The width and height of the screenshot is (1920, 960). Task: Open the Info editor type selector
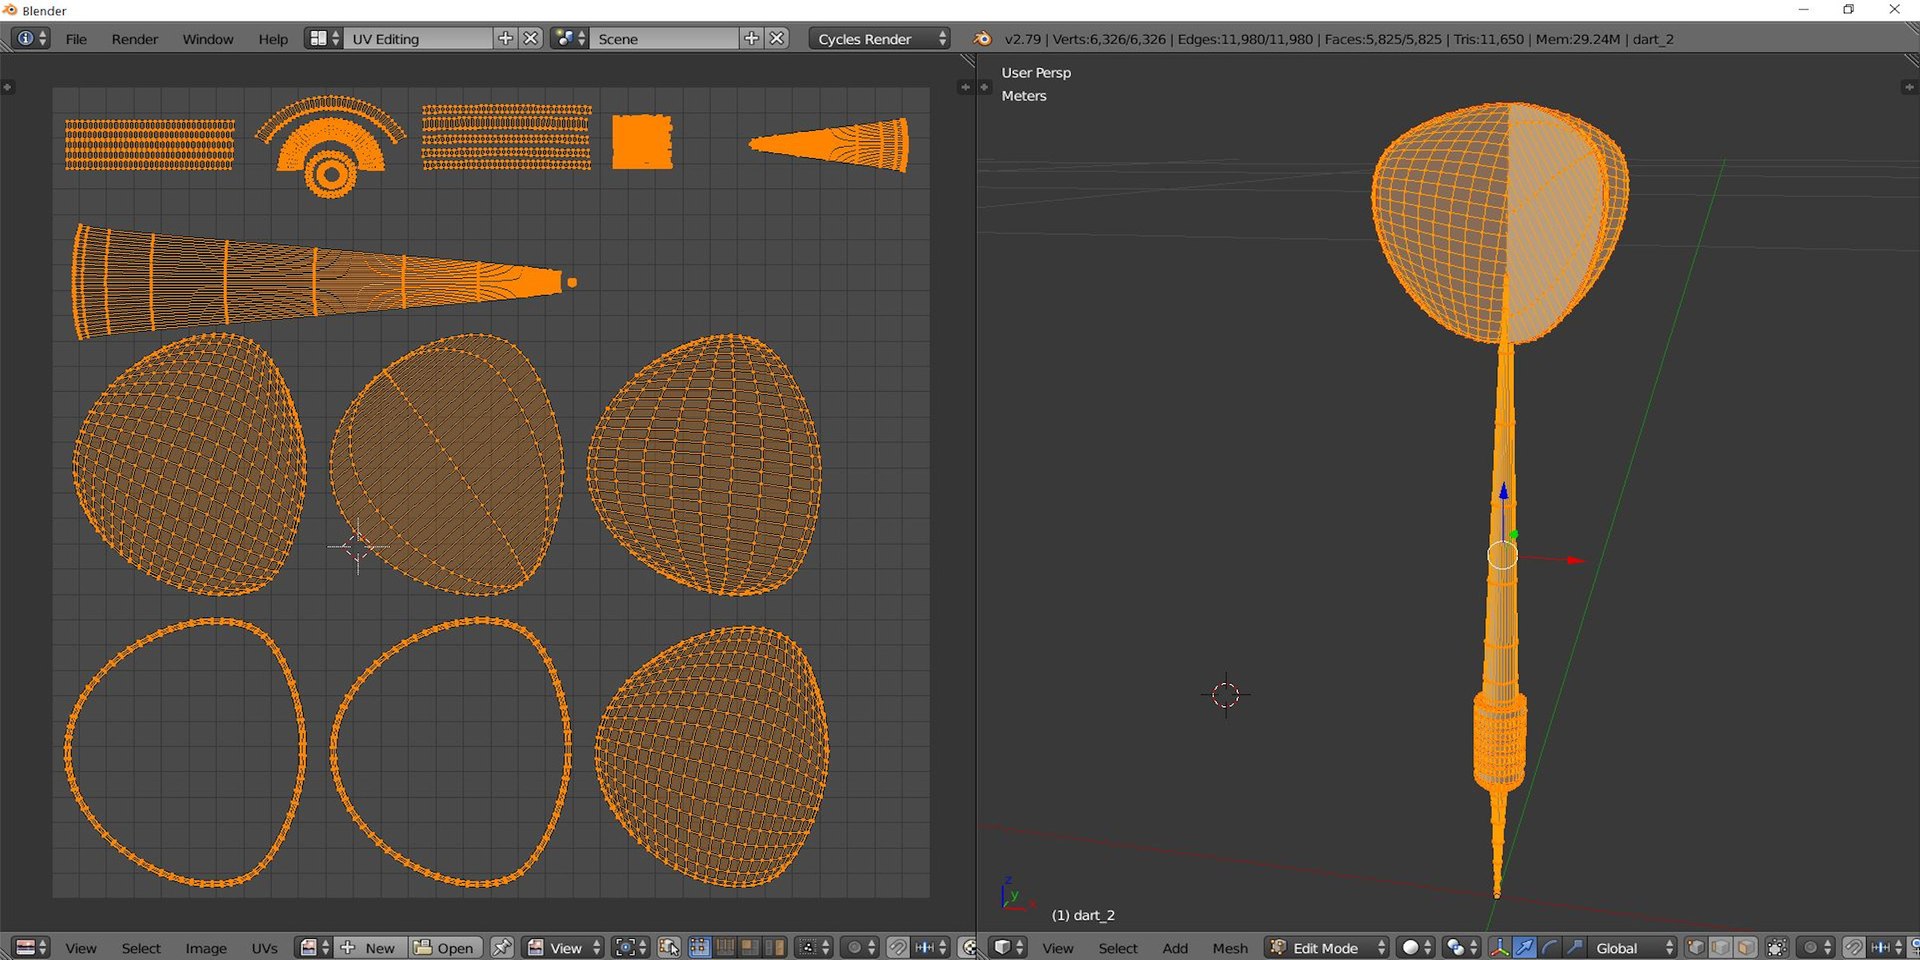tap(30, 38)
